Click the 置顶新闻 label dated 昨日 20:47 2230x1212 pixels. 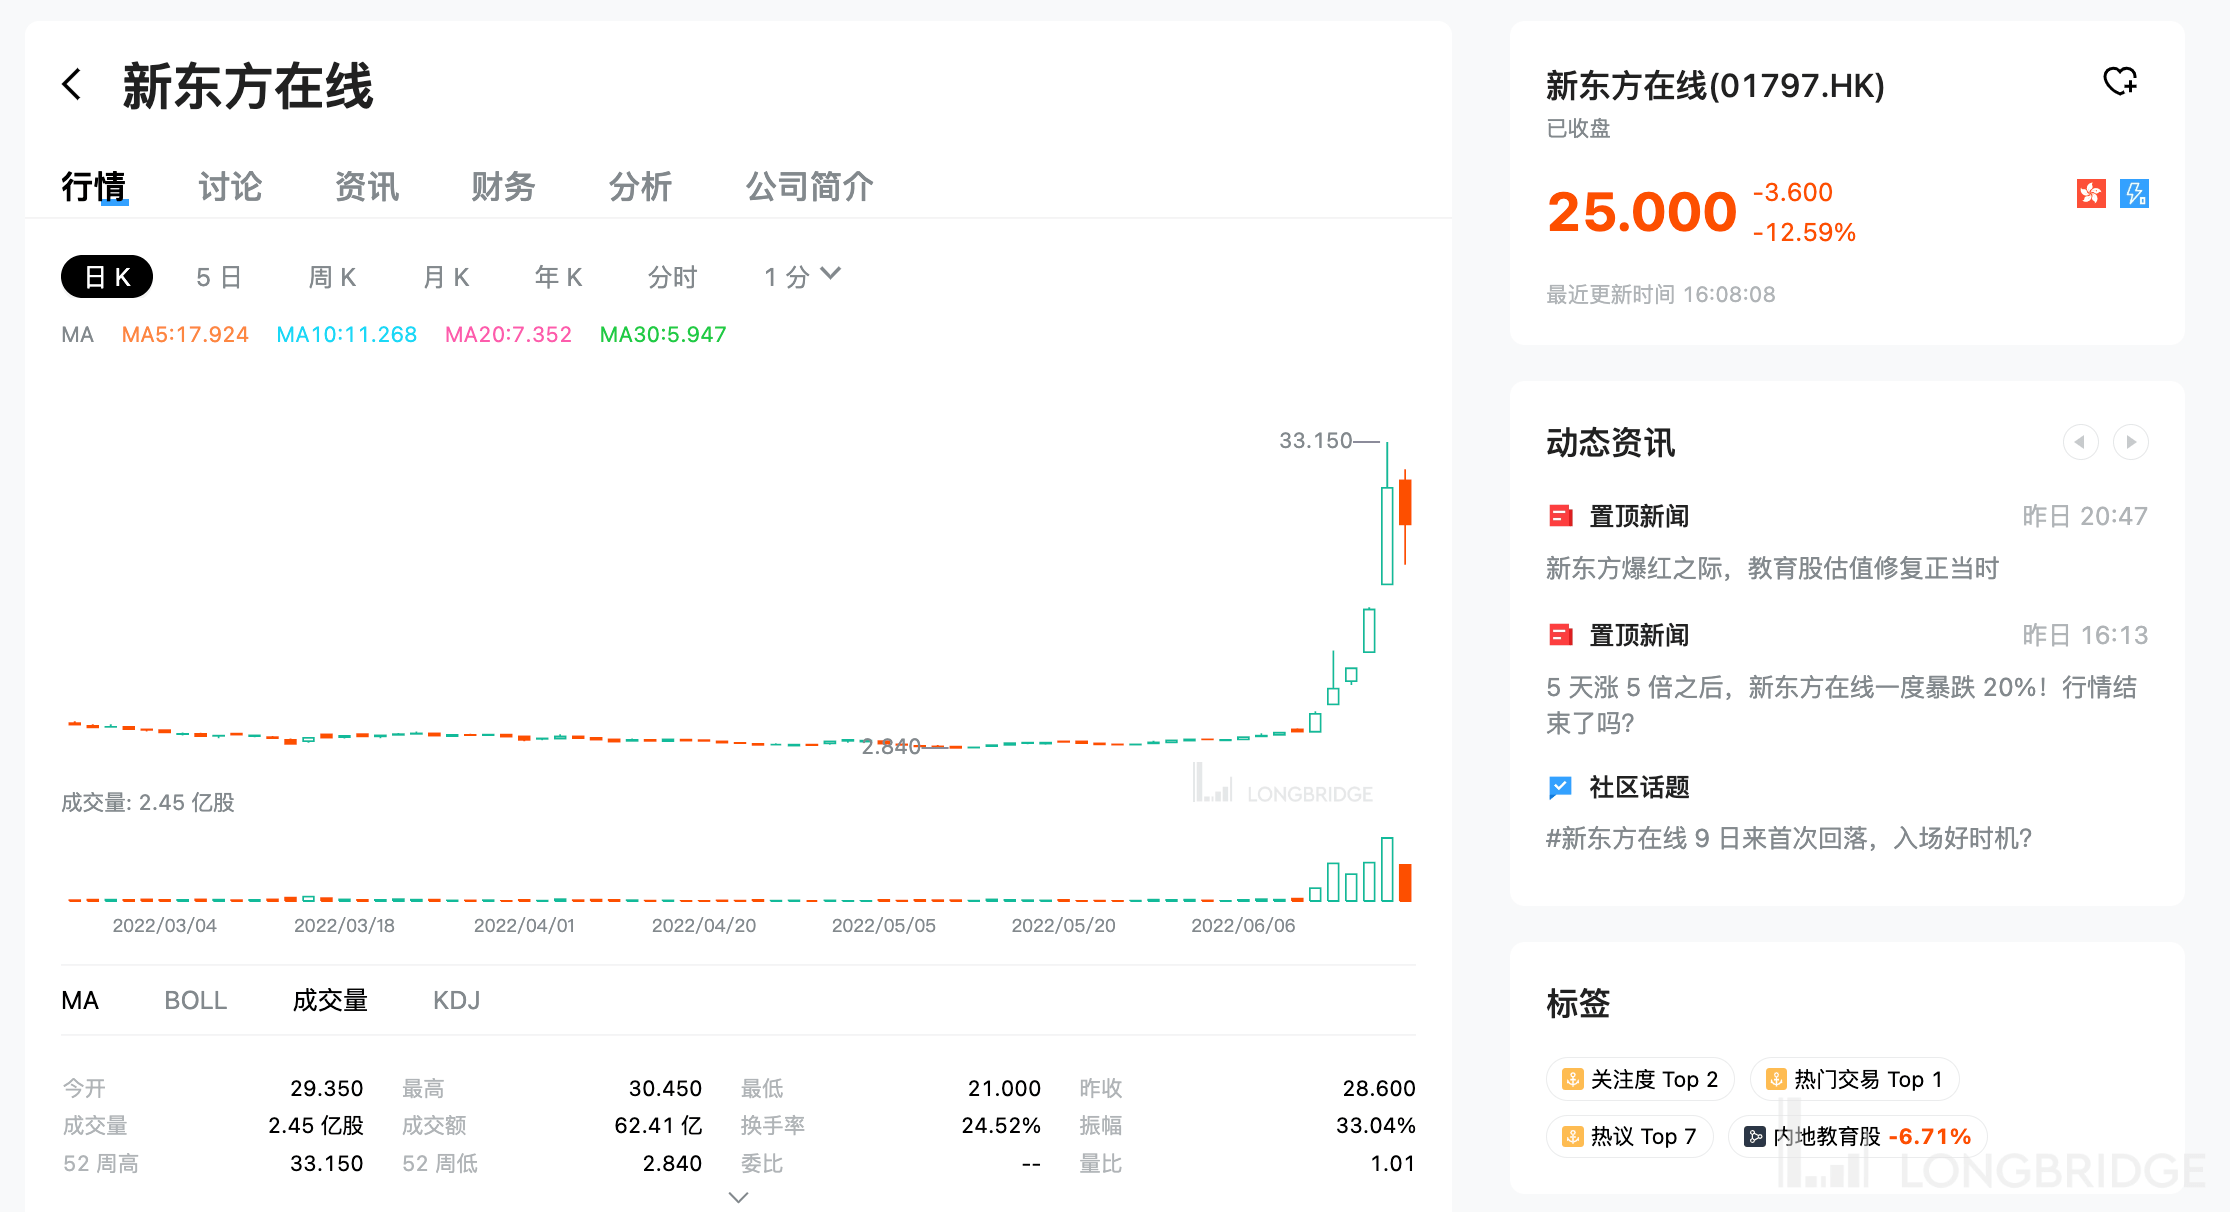1639,516
